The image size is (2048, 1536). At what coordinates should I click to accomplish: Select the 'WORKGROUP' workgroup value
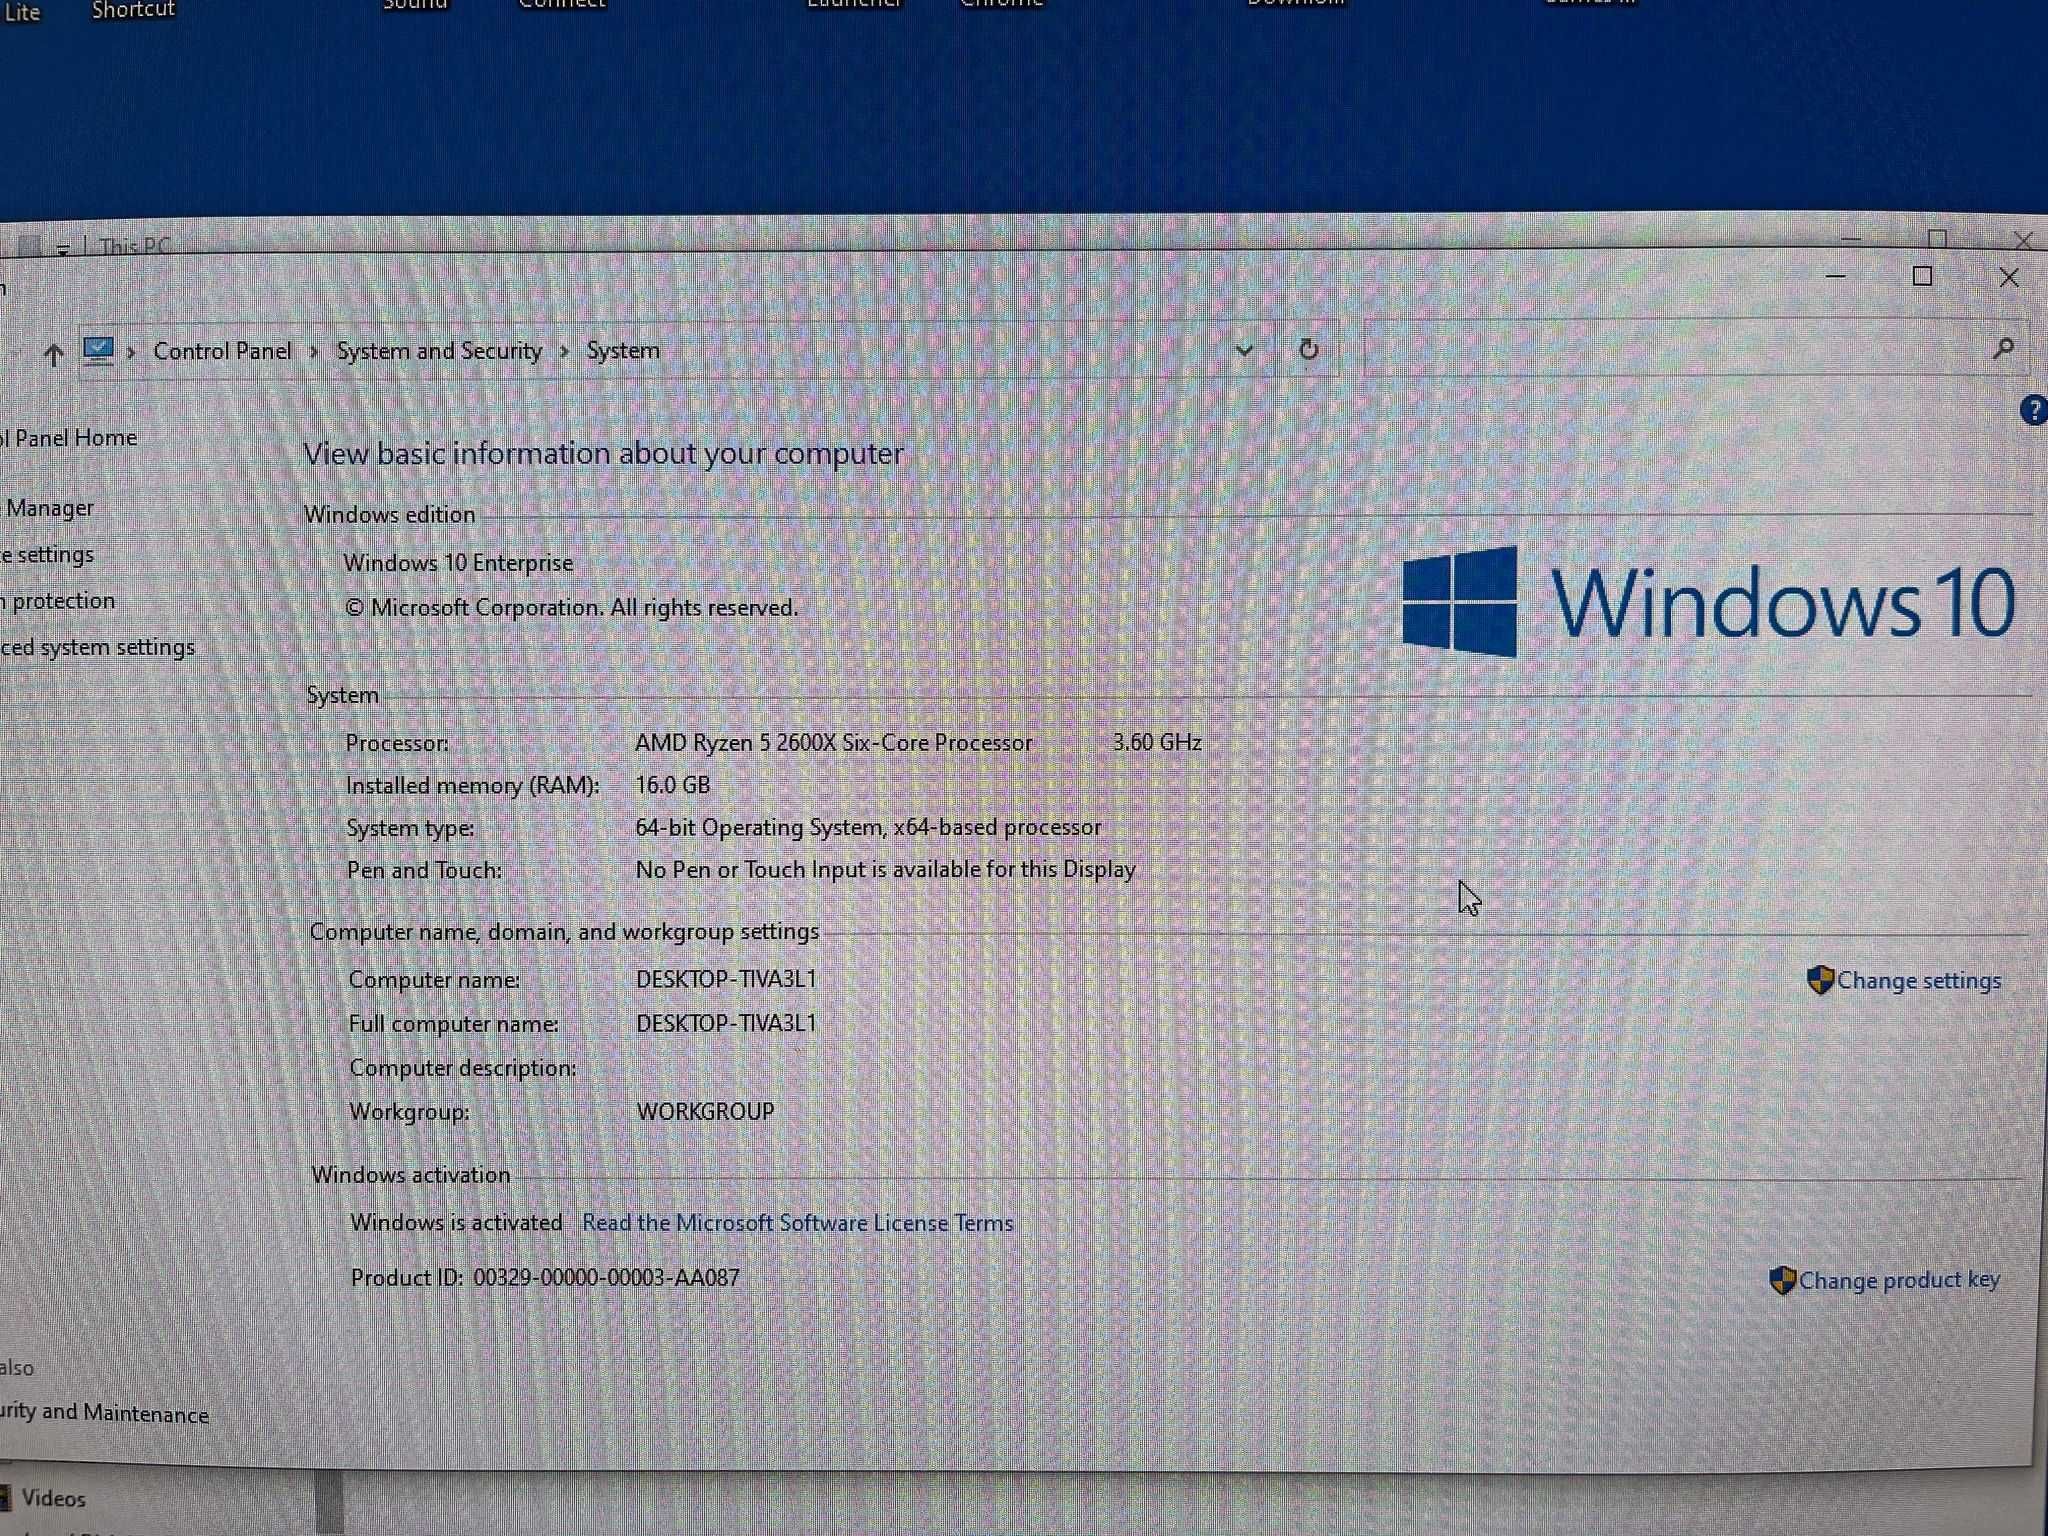[705, 1111]
